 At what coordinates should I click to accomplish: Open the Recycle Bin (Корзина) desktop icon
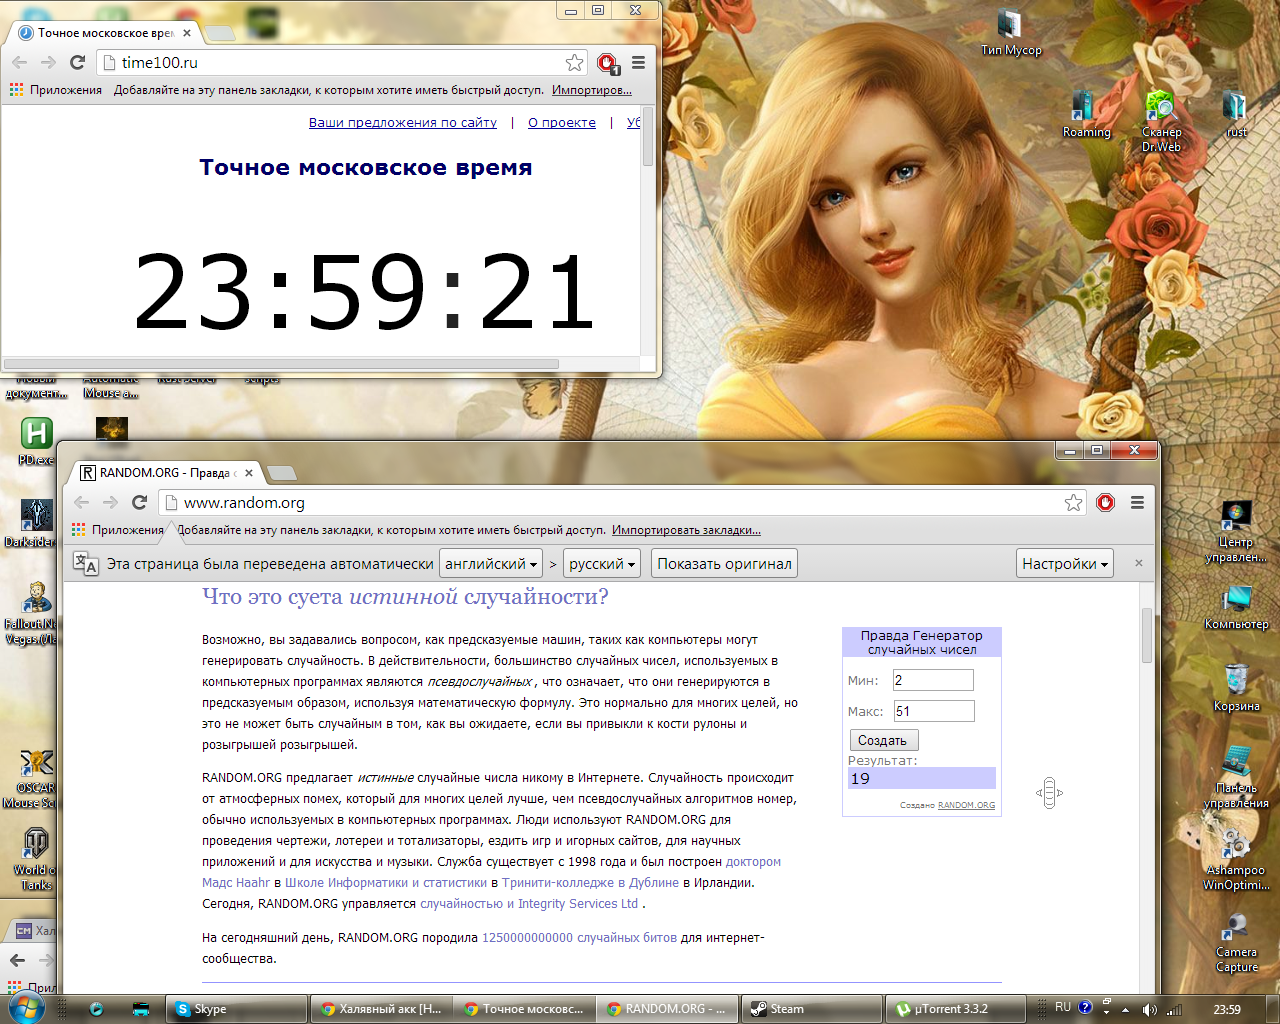pos(1236,682)
